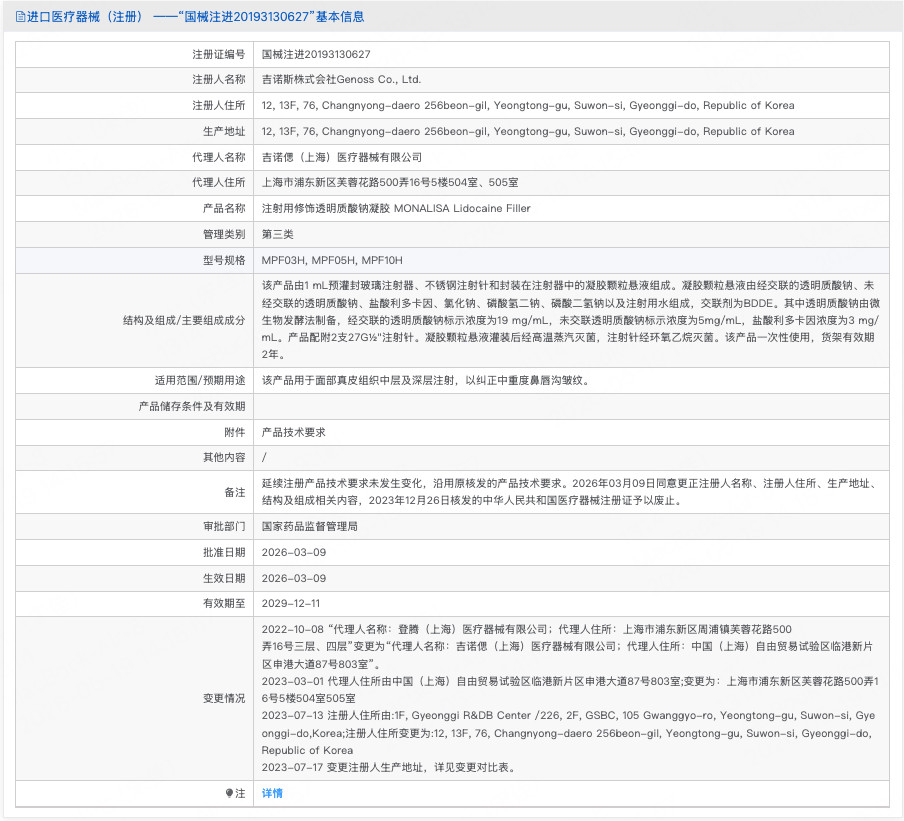Click the 生产地址 label

(224, 131)
